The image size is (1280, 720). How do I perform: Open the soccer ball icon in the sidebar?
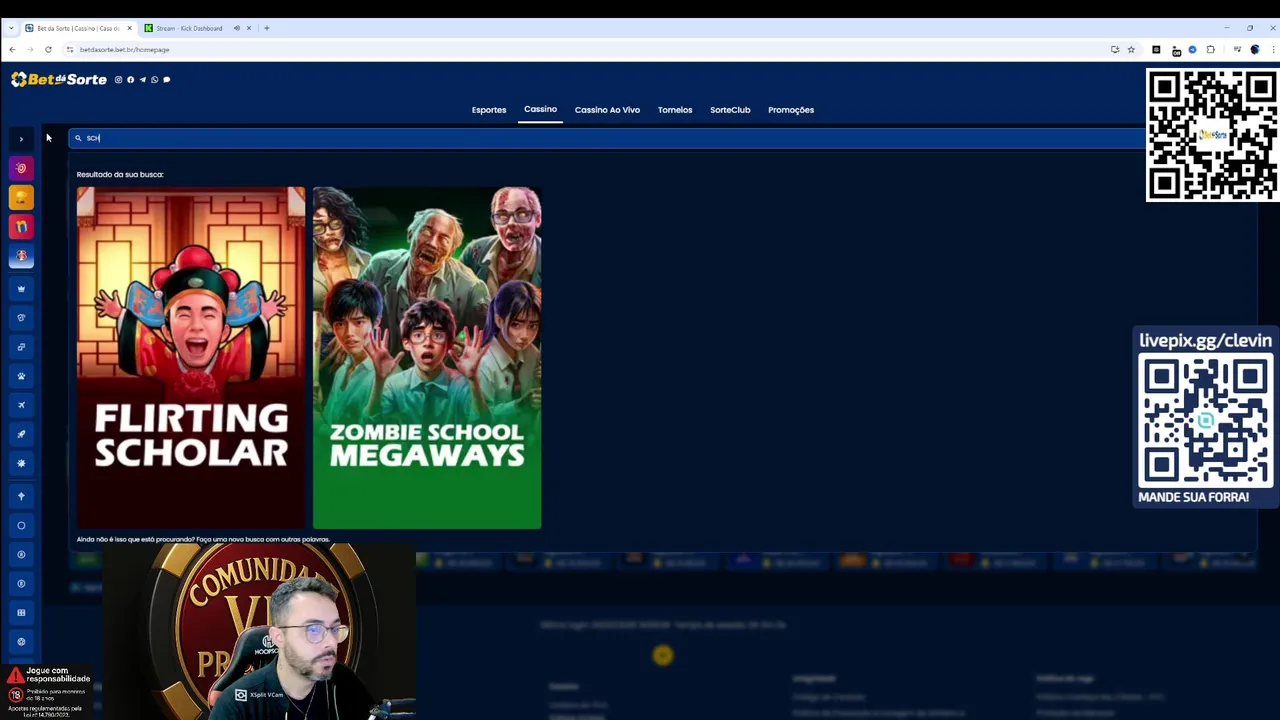click(x=21, y=256)
